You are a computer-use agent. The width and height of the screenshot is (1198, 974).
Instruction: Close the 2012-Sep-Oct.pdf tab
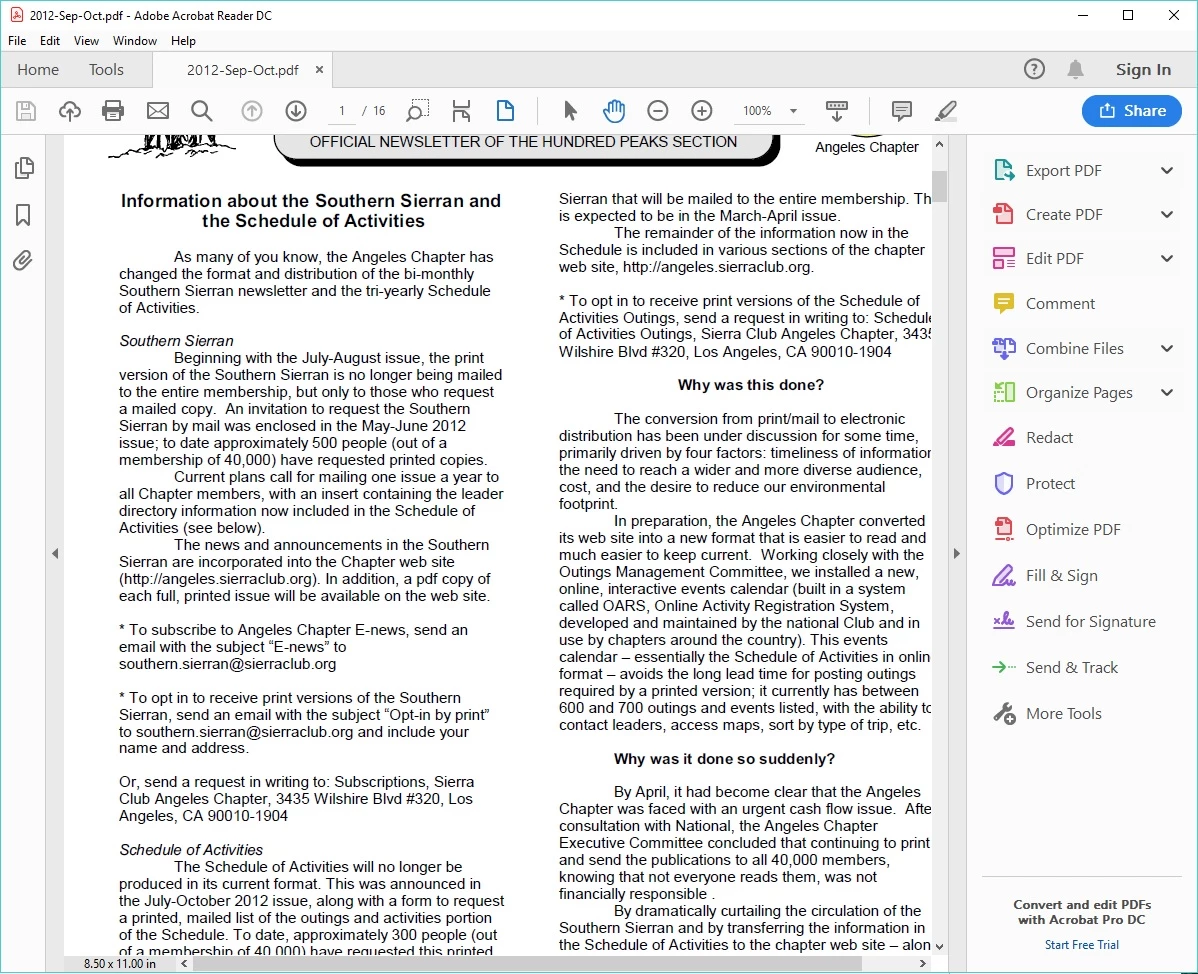click(319, 70)
